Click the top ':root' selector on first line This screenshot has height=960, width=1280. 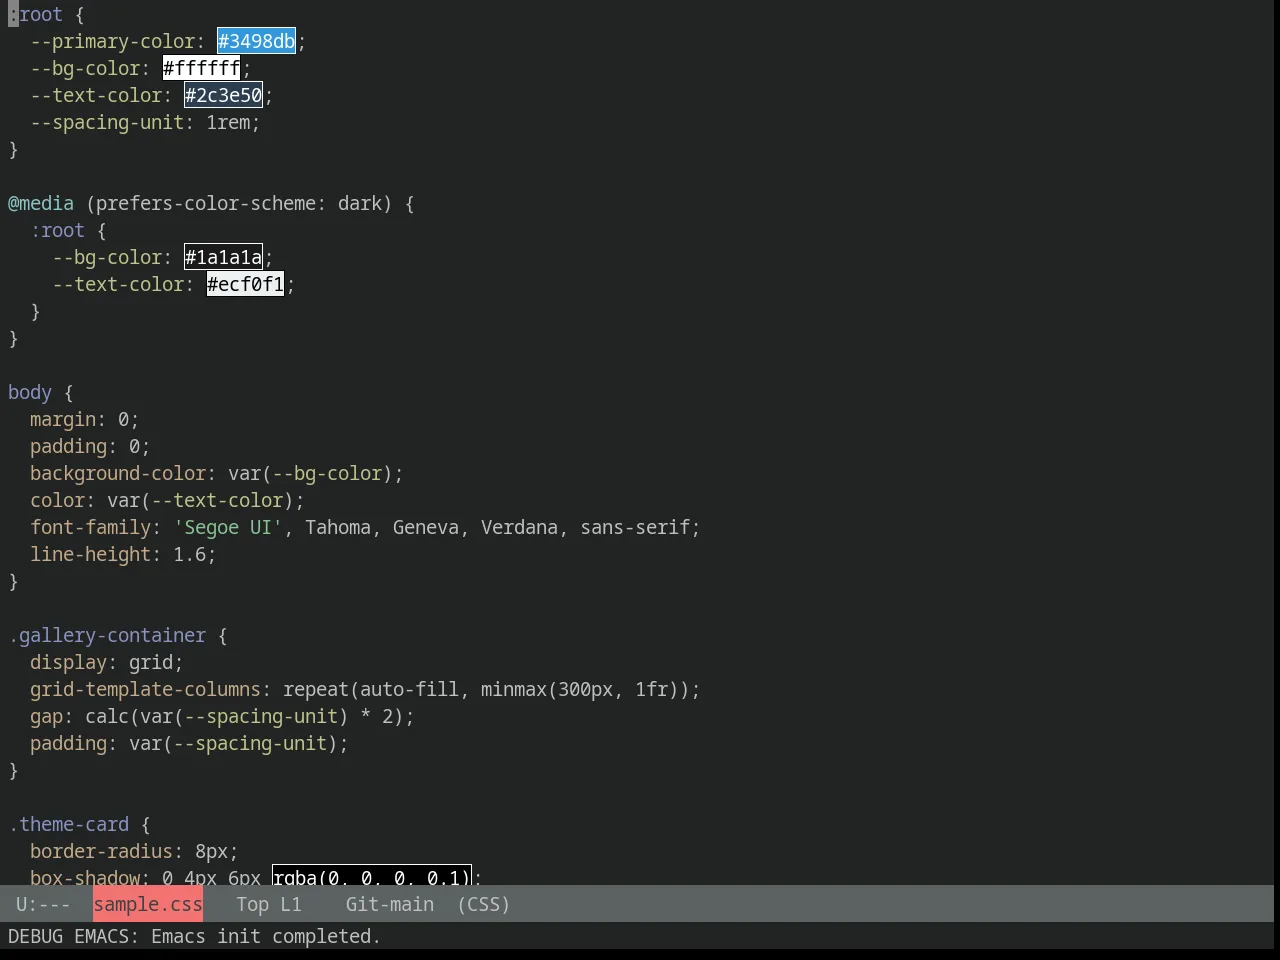click(x=35, y=14)
